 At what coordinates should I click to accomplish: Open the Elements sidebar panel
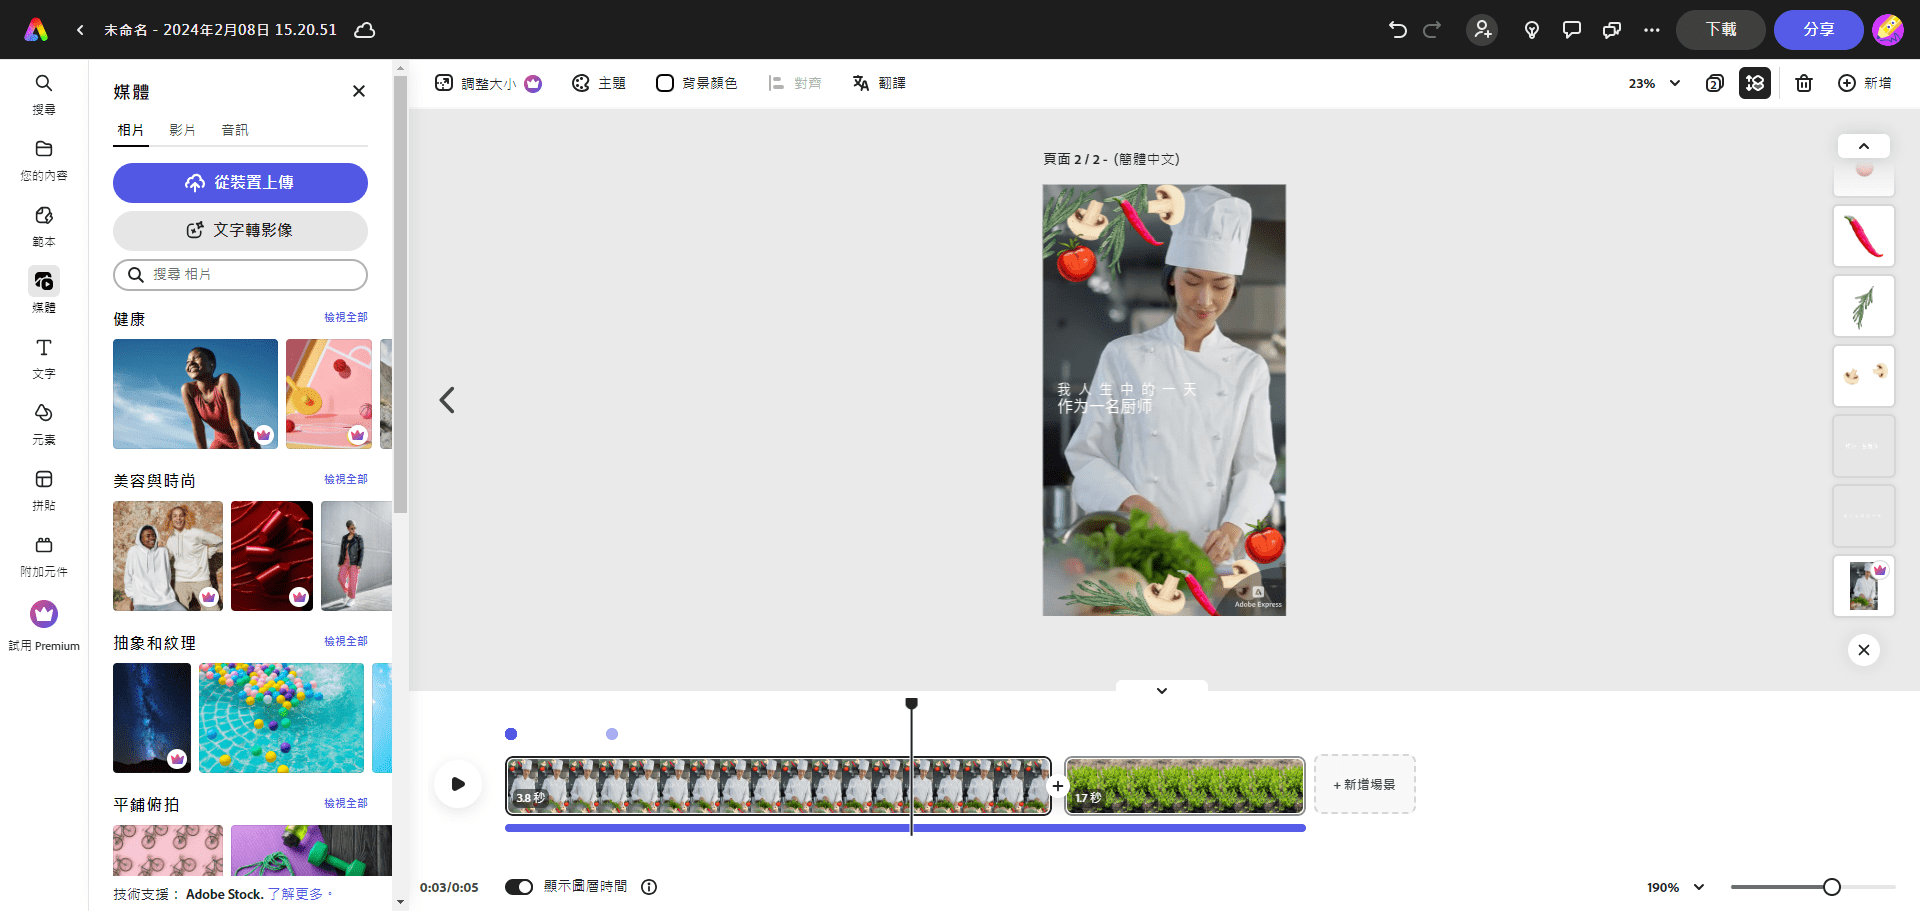(44, 424)
